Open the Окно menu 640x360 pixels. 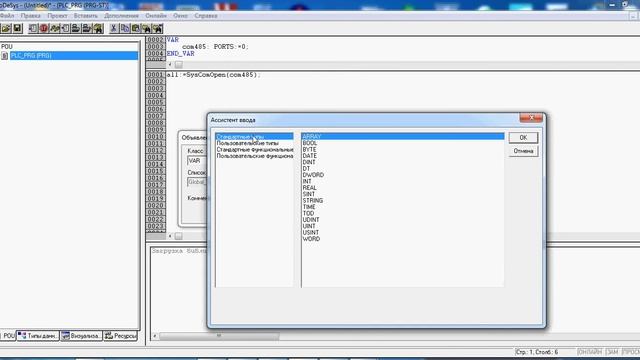coord(180,16)
